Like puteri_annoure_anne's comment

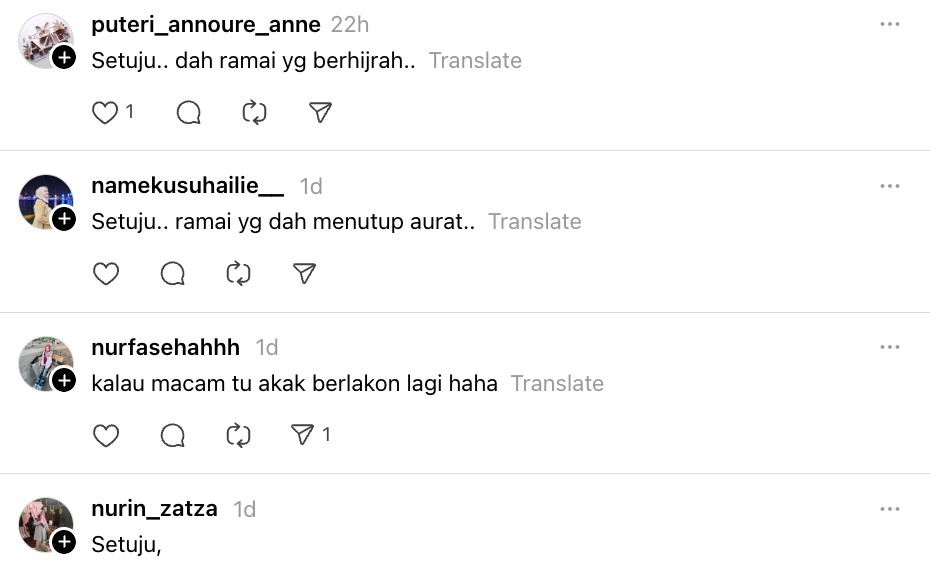(106, 113)
